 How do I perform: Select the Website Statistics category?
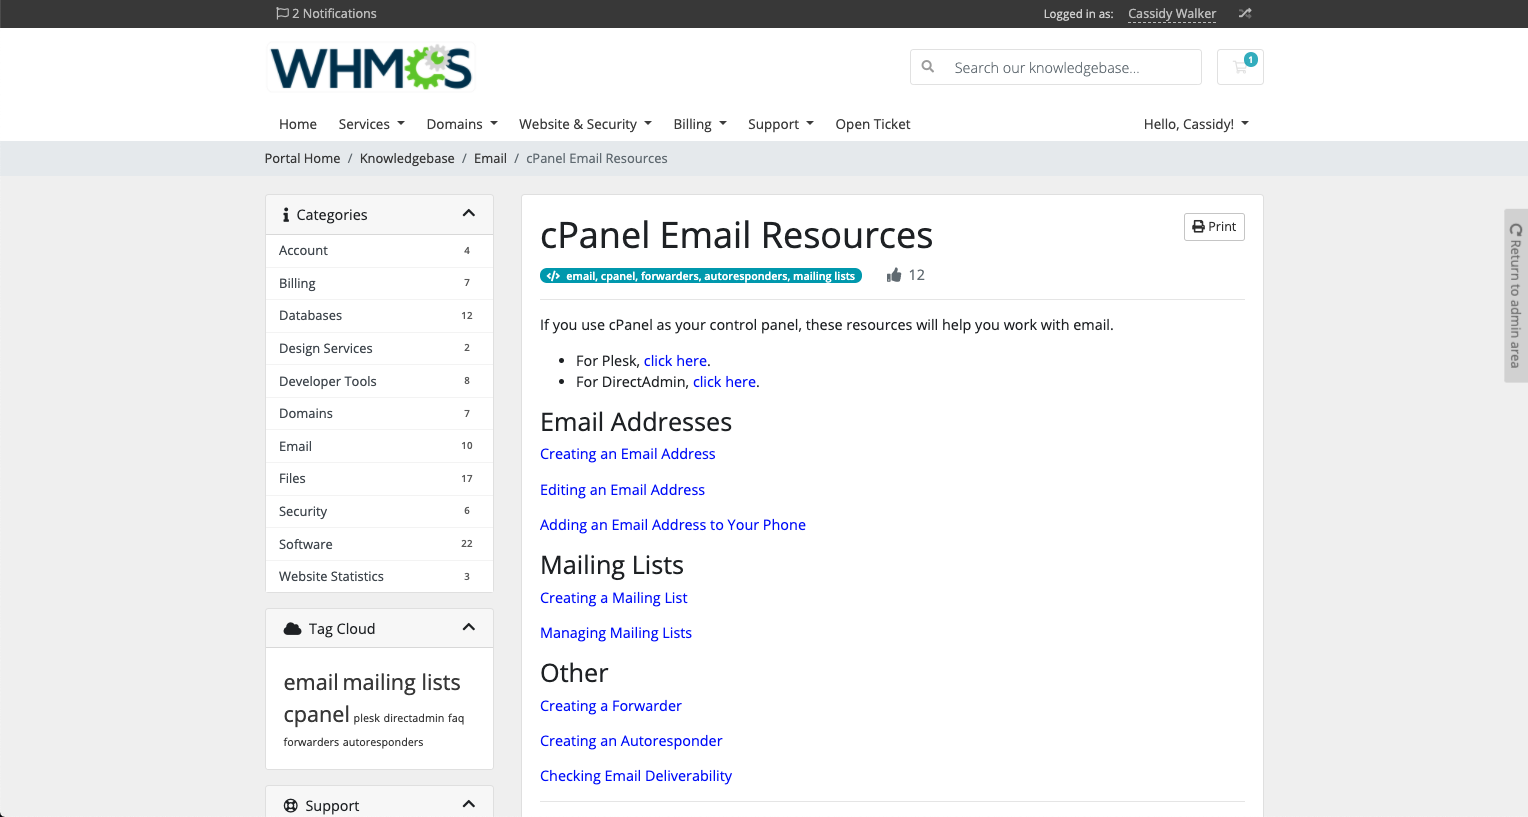[379, 577]
